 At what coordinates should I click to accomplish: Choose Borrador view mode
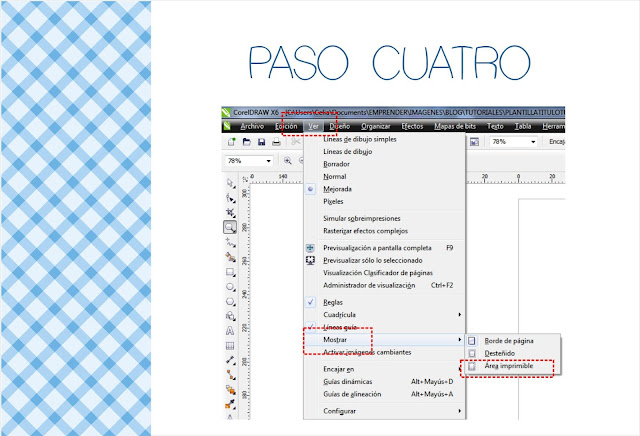tap(336, 164)
